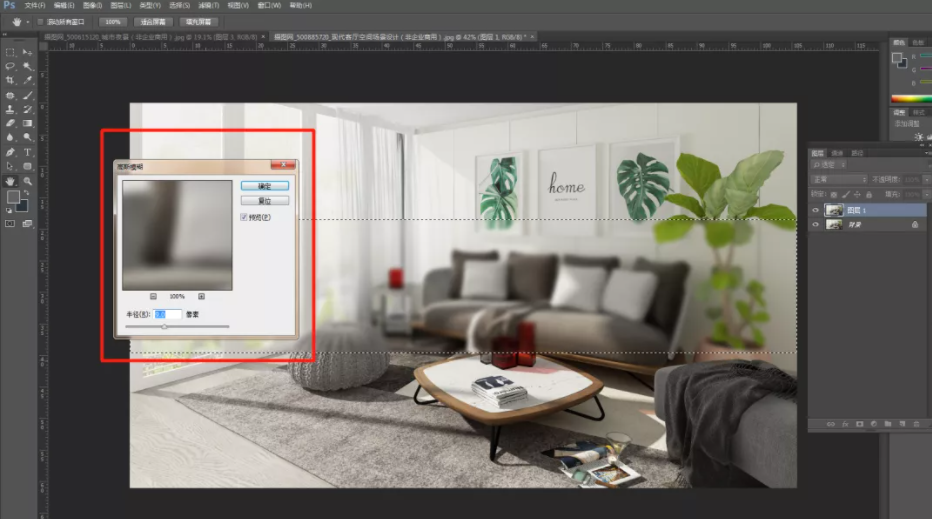The width and height of the screenshot is (932, 519).
Task: Toggle Scroll All Windows checkbox
Action: click(x=40, y=22)
